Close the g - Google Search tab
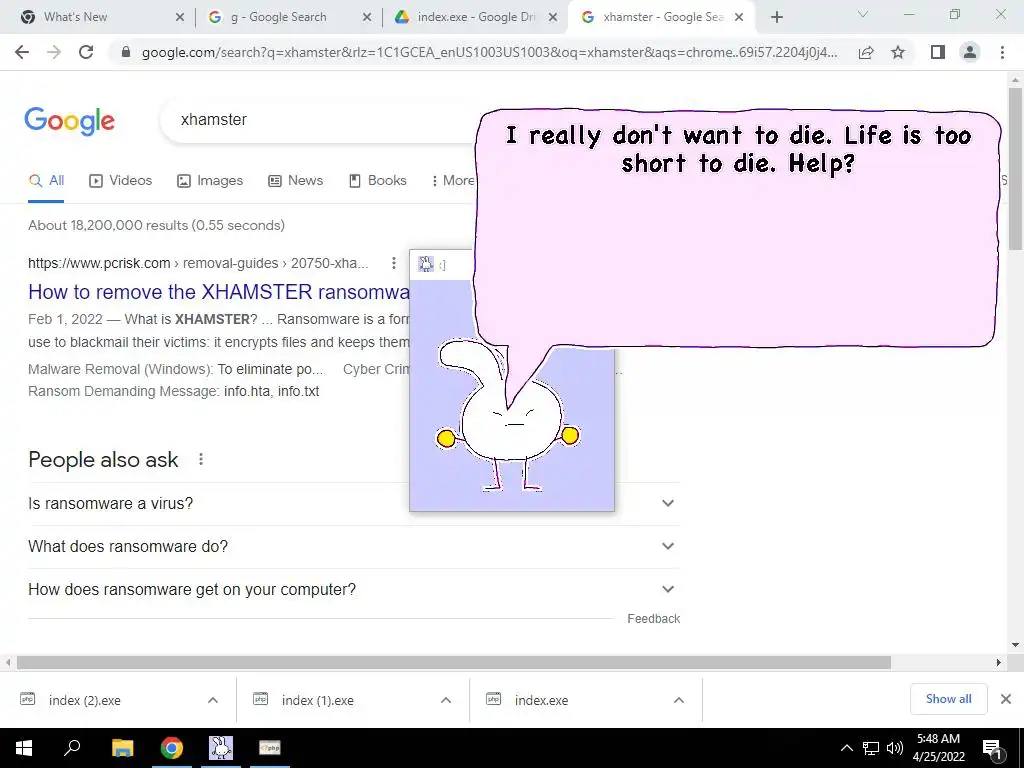 [367, 17]
